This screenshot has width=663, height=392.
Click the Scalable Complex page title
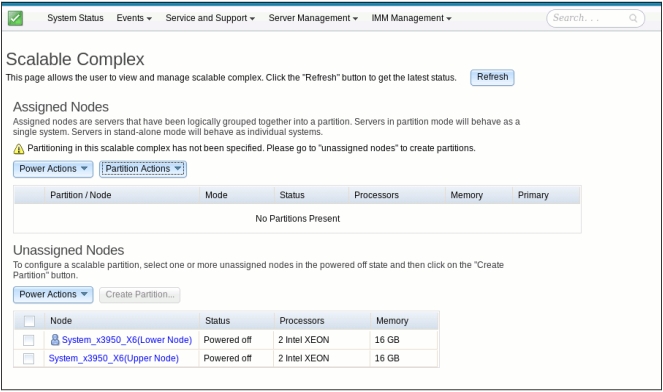tap(75, 59)
